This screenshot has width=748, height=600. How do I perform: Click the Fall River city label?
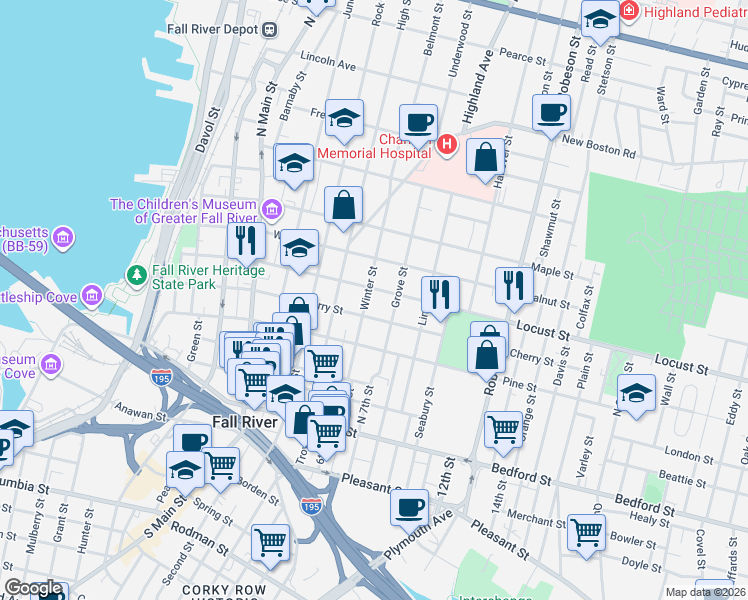click(245, 422)
